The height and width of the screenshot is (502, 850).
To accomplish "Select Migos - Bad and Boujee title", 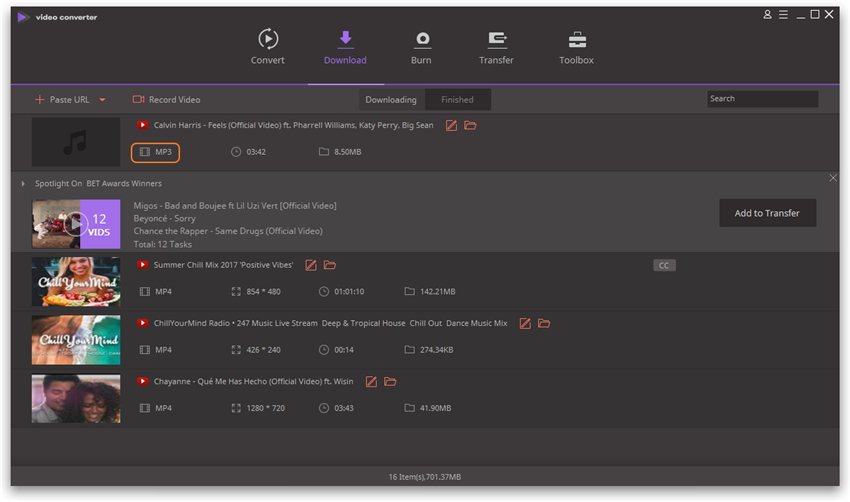I will [235, 206].
